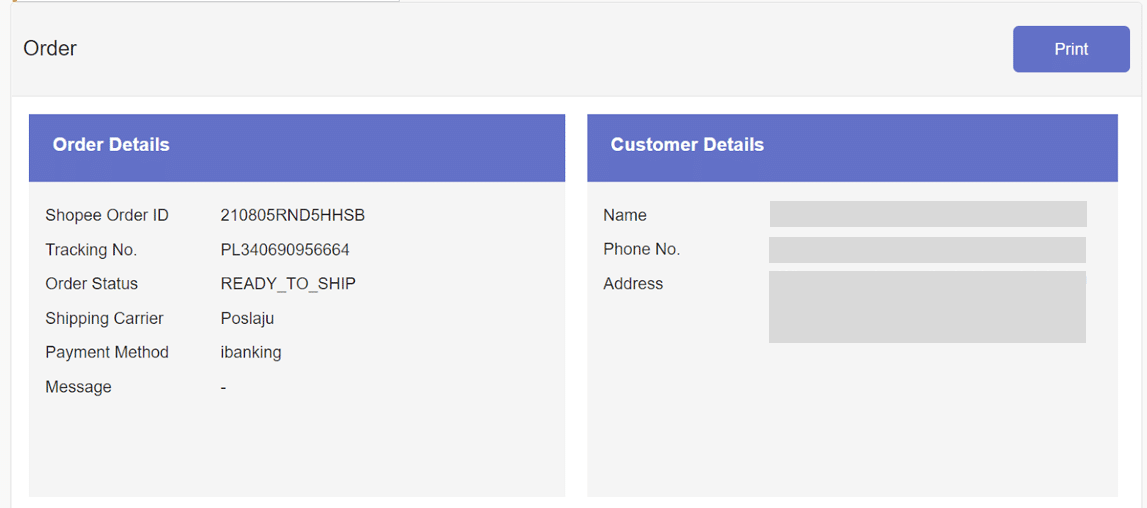Viewport: 1147px width, 508px height.
Task: Click the customer Address label
Action: [633, 284]
